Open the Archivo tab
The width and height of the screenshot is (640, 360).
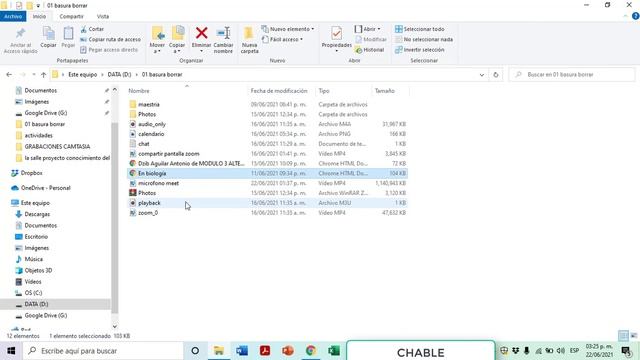coord(13,16)
